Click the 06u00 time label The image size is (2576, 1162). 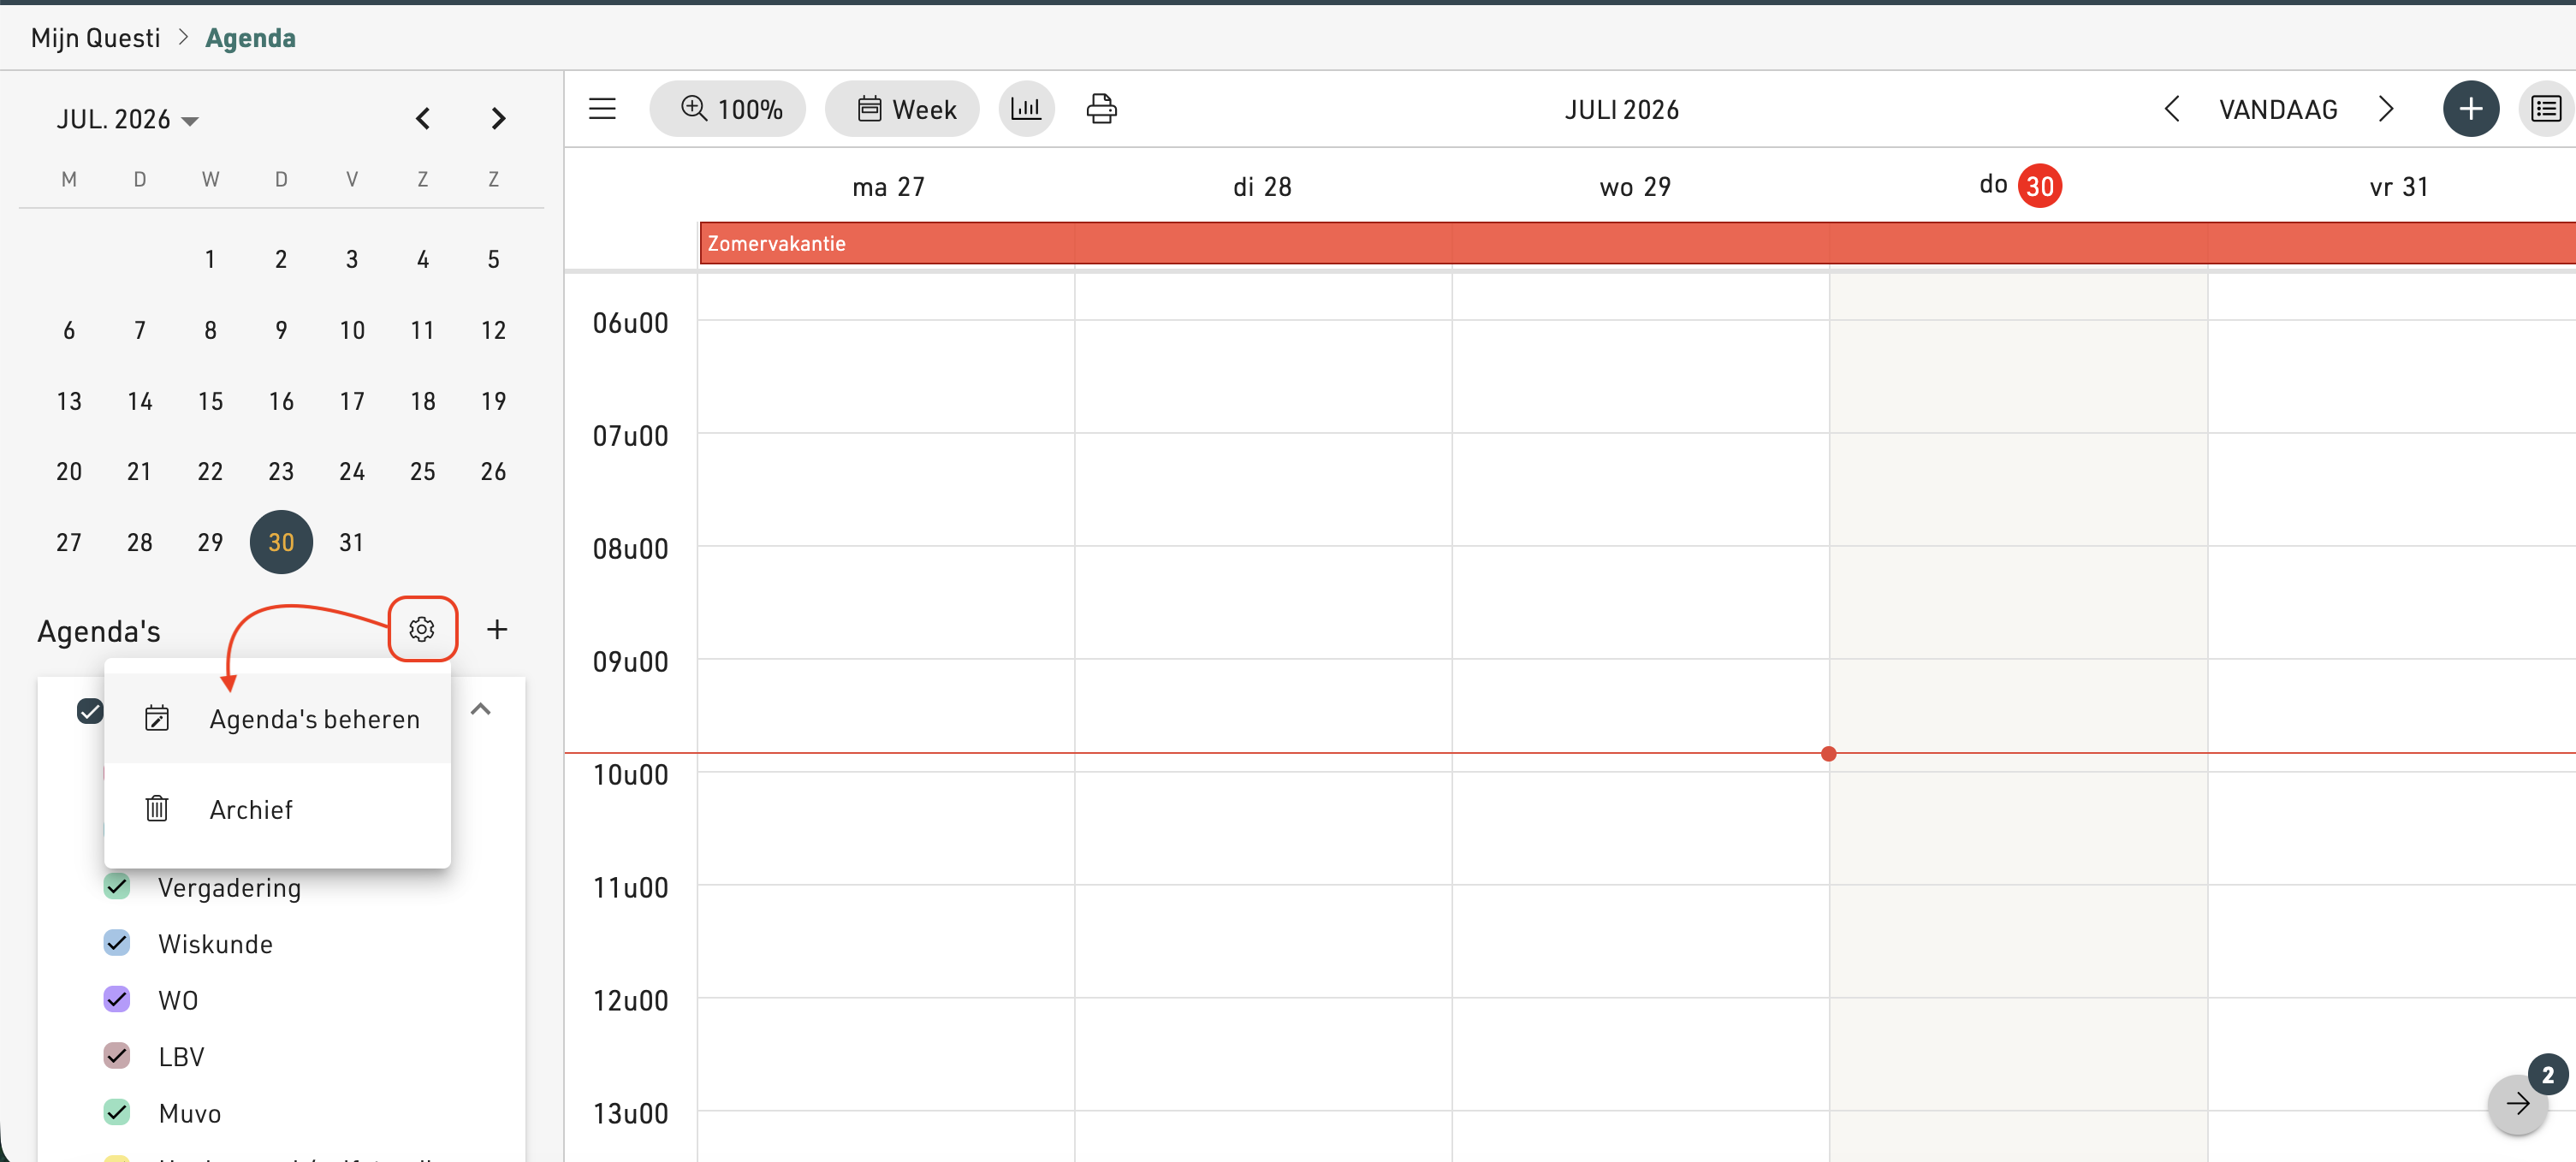pos(630,323)
